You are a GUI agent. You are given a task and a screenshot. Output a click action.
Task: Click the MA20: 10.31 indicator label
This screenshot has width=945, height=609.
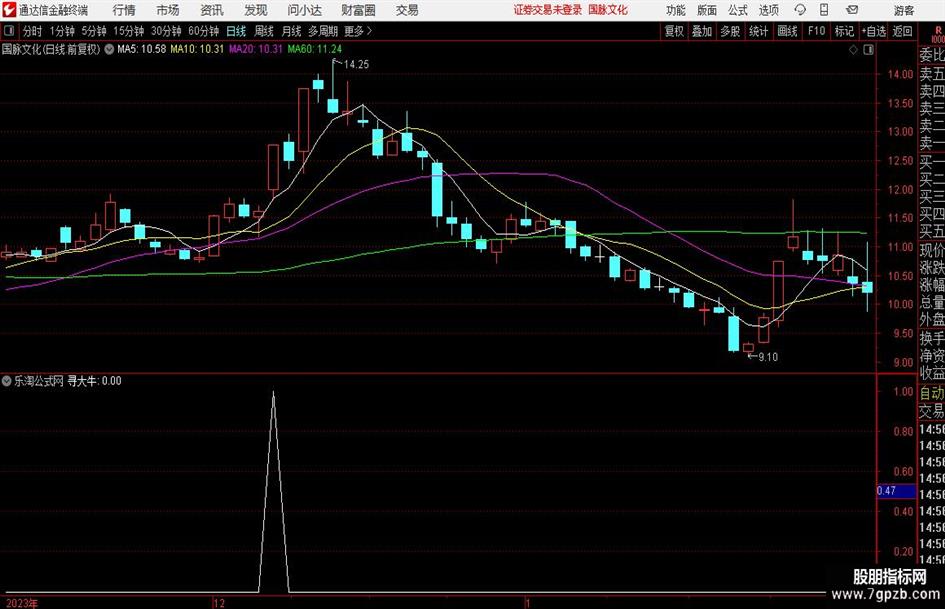(256, 49)
